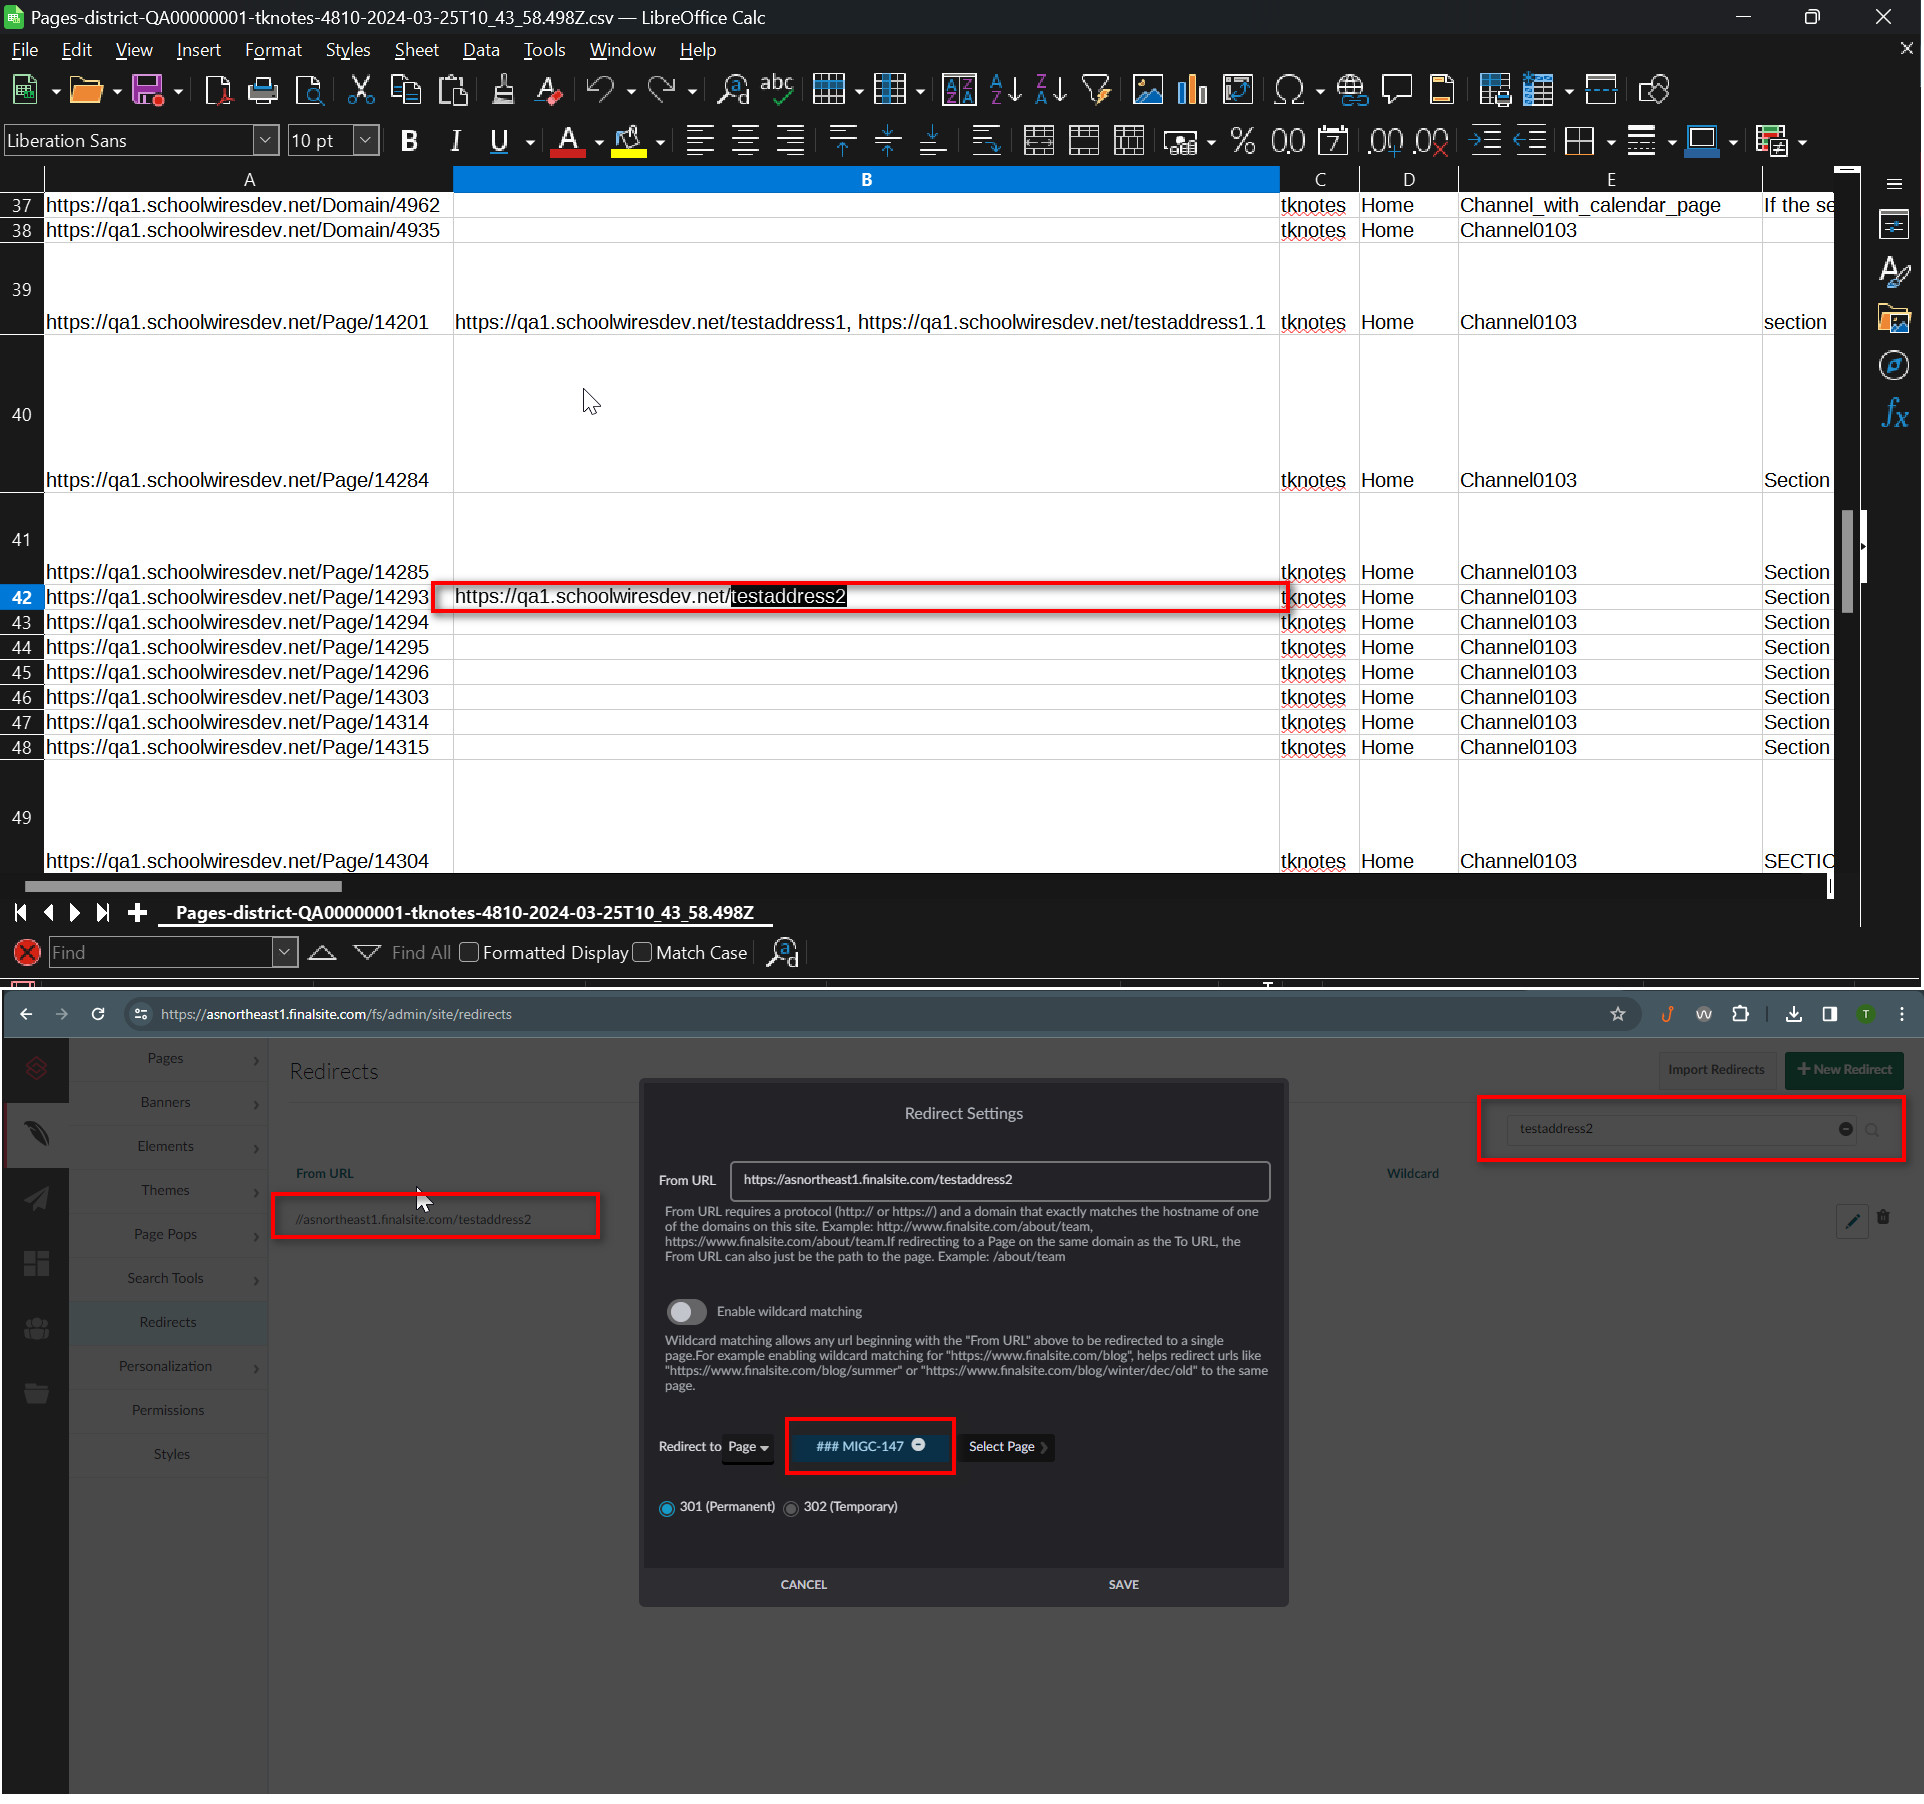Screen dimensions: 1924x1804
Task: Expand the Borders dropdown arrow
Action: (x=1611, y=143)
